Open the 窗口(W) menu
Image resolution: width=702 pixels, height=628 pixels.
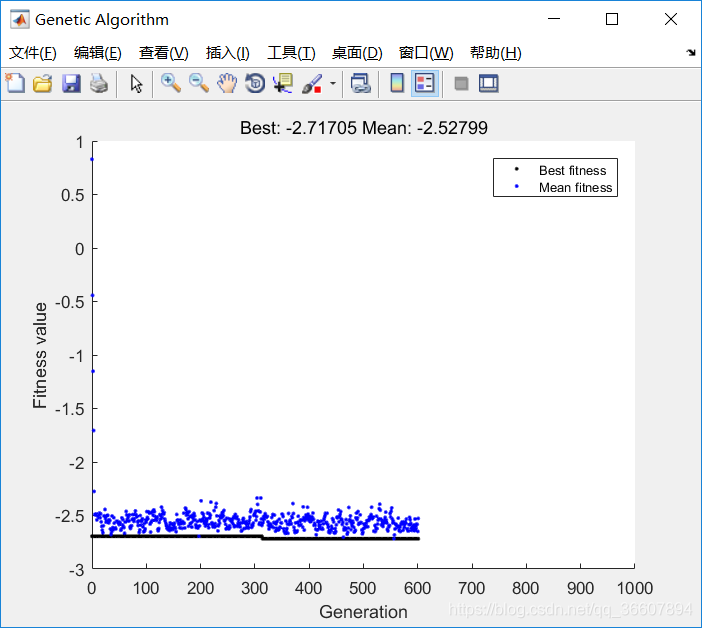coord(426,53)
